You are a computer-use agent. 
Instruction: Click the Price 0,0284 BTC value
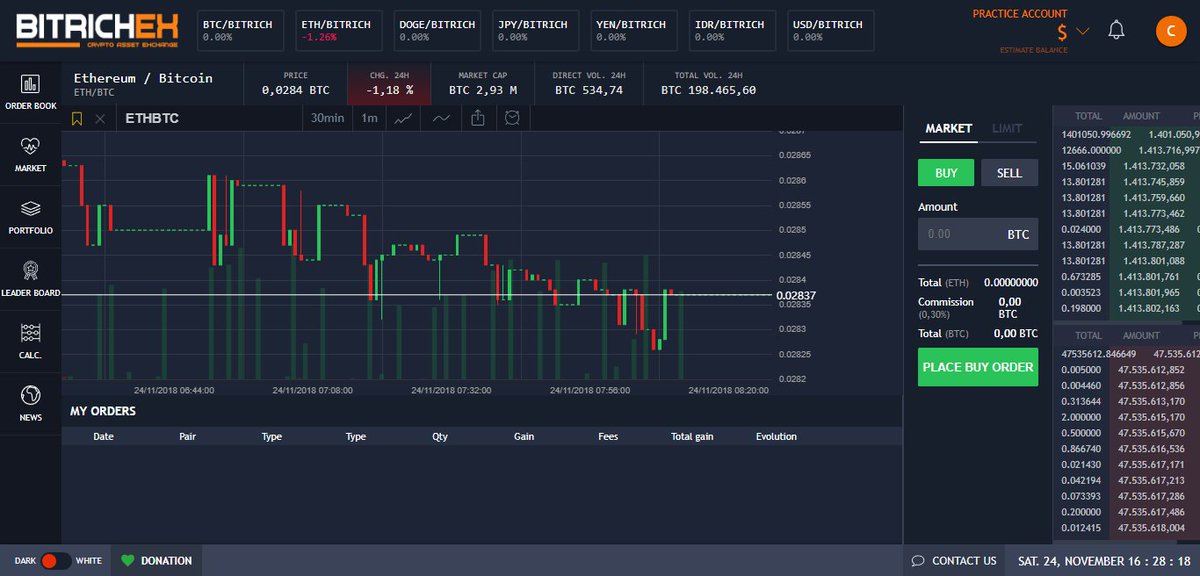tap(295, 90)
